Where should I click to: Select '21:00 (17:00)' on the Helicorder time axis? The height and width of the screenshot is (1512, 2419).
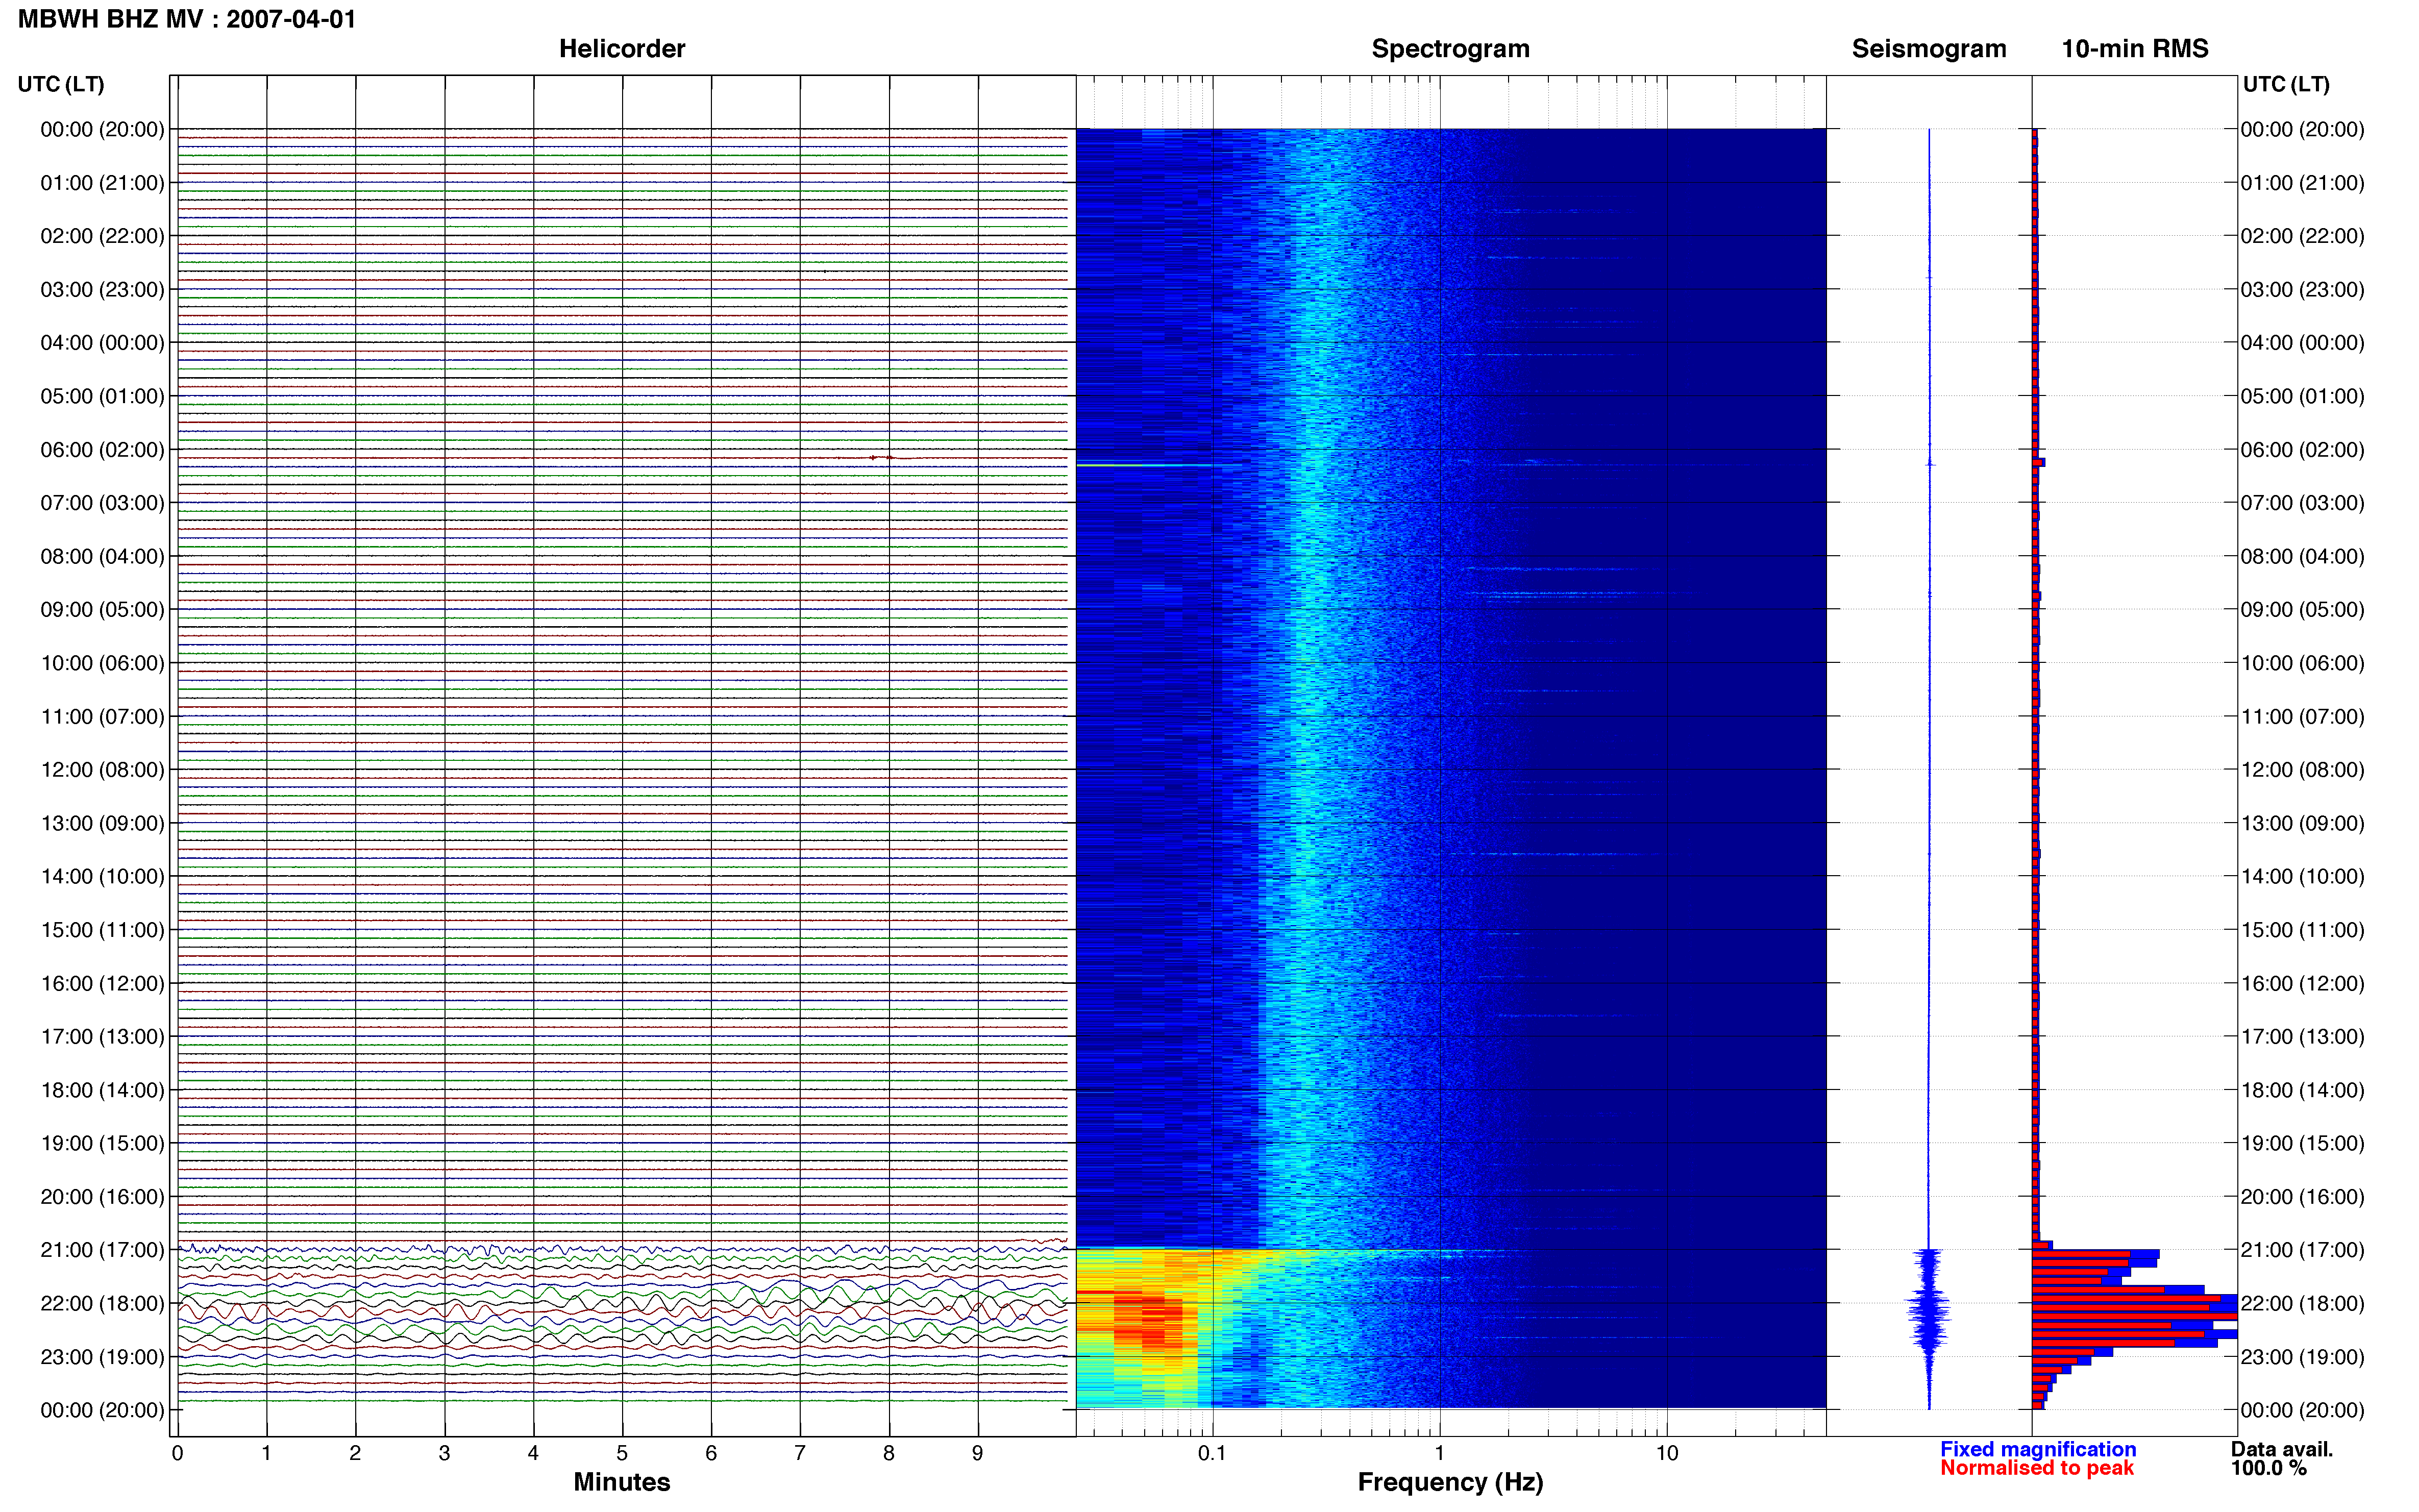(102, 1250)
